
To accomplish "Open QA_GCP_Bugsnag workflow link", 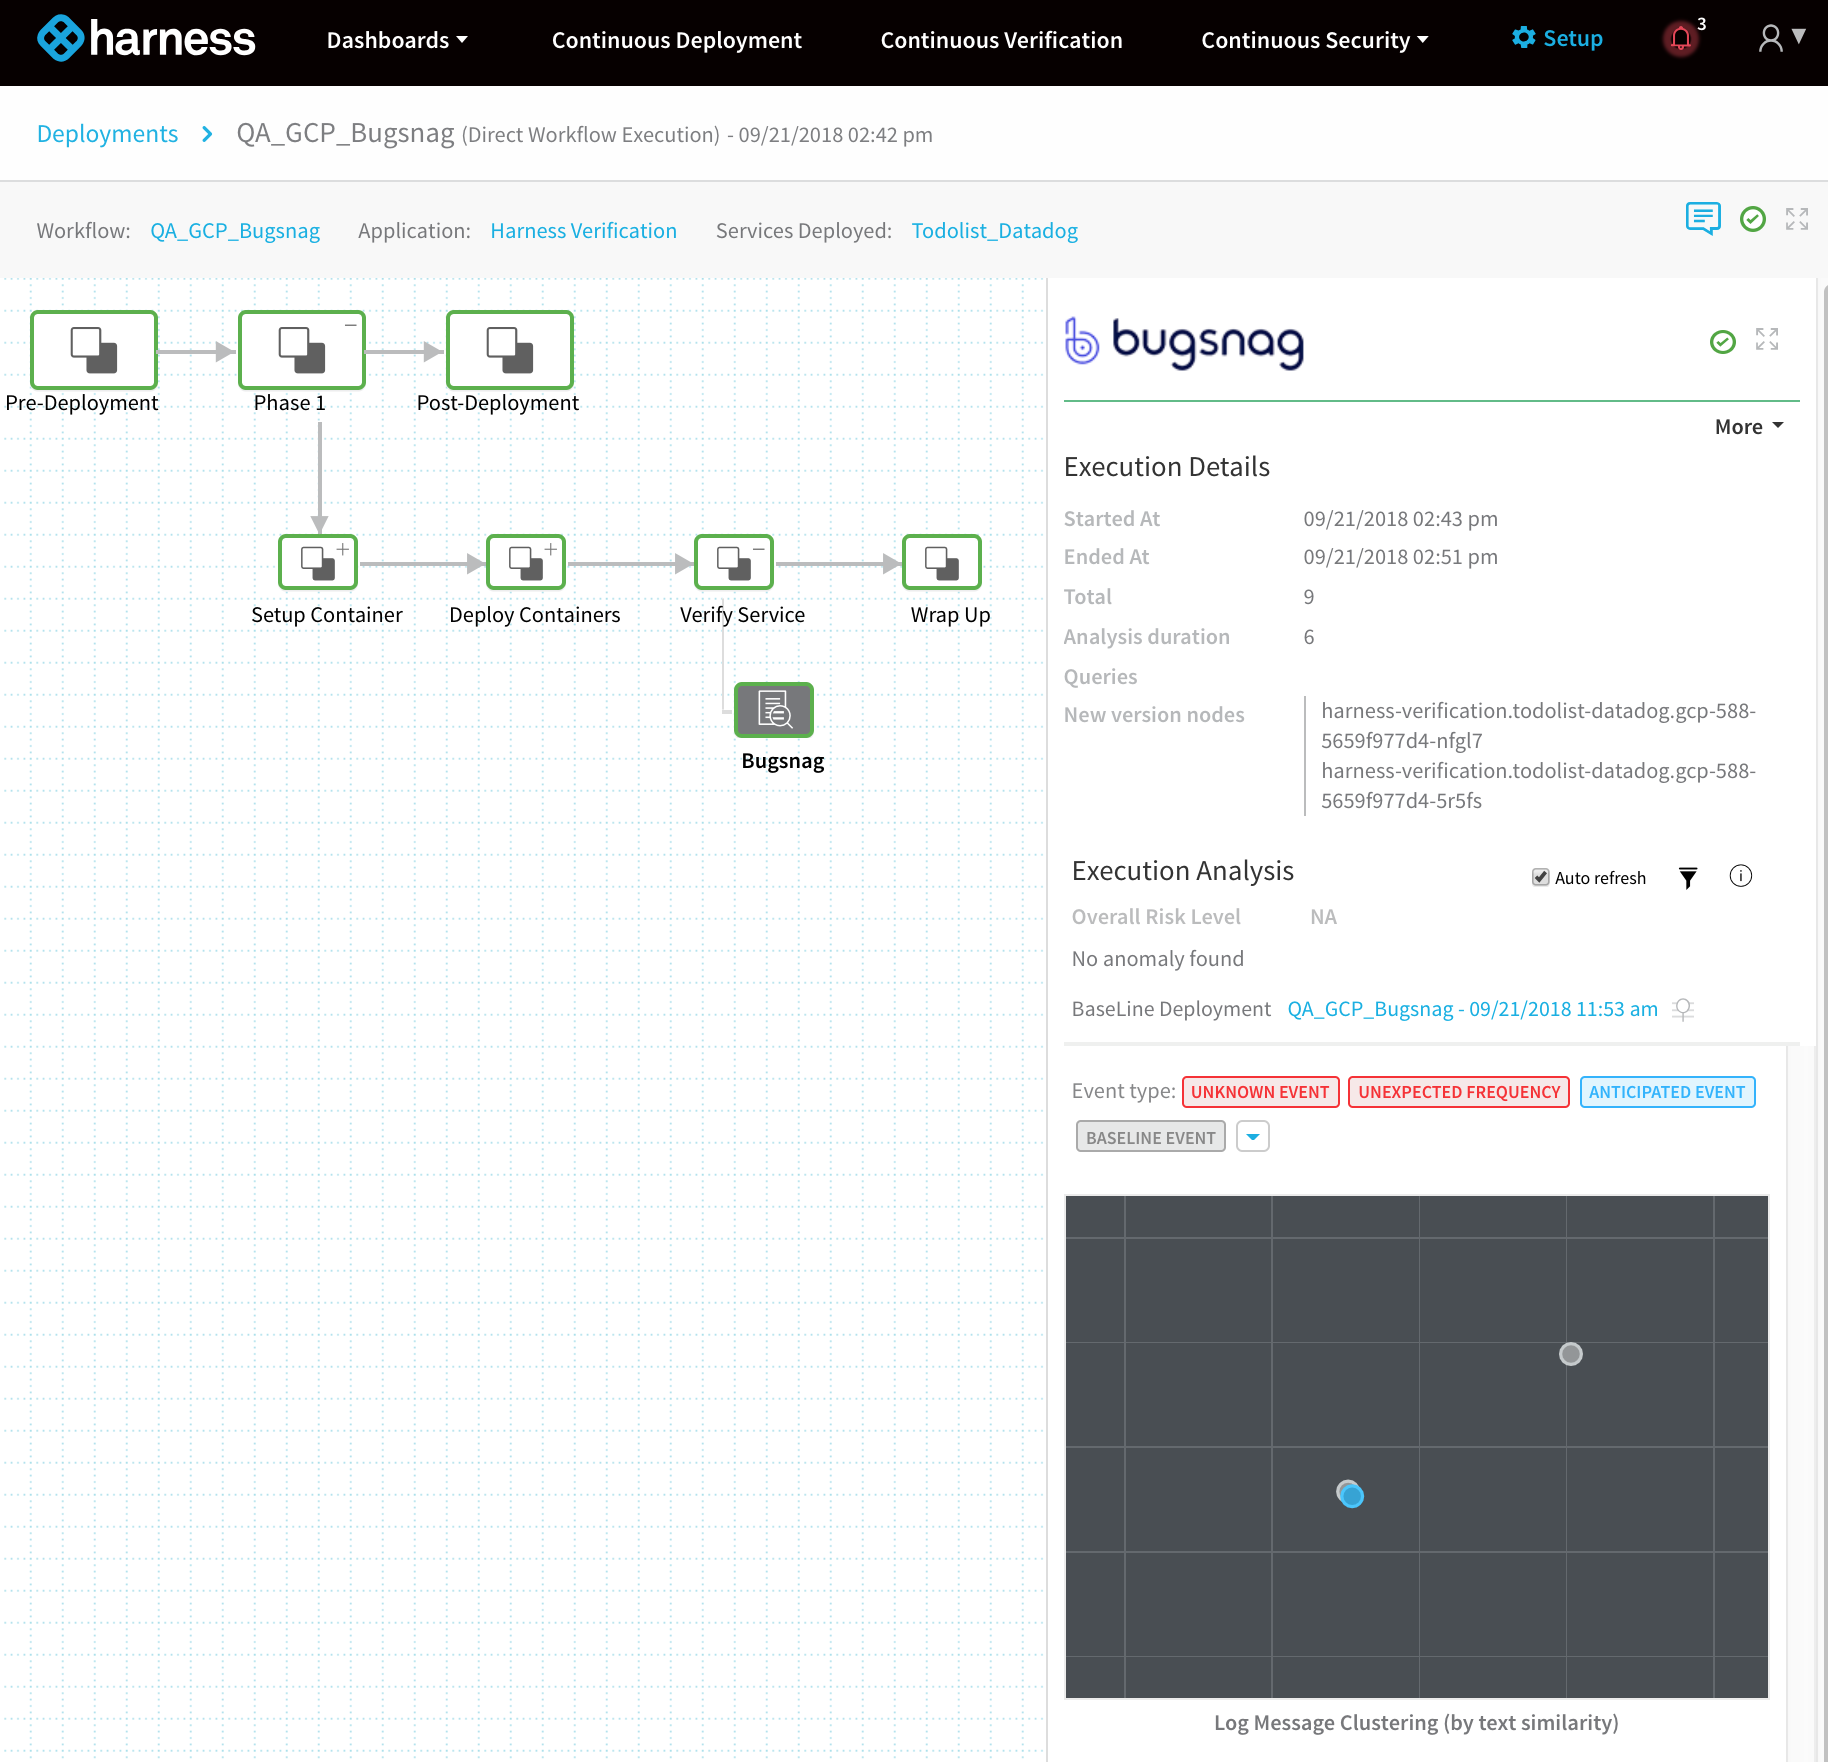I will 235,231.
